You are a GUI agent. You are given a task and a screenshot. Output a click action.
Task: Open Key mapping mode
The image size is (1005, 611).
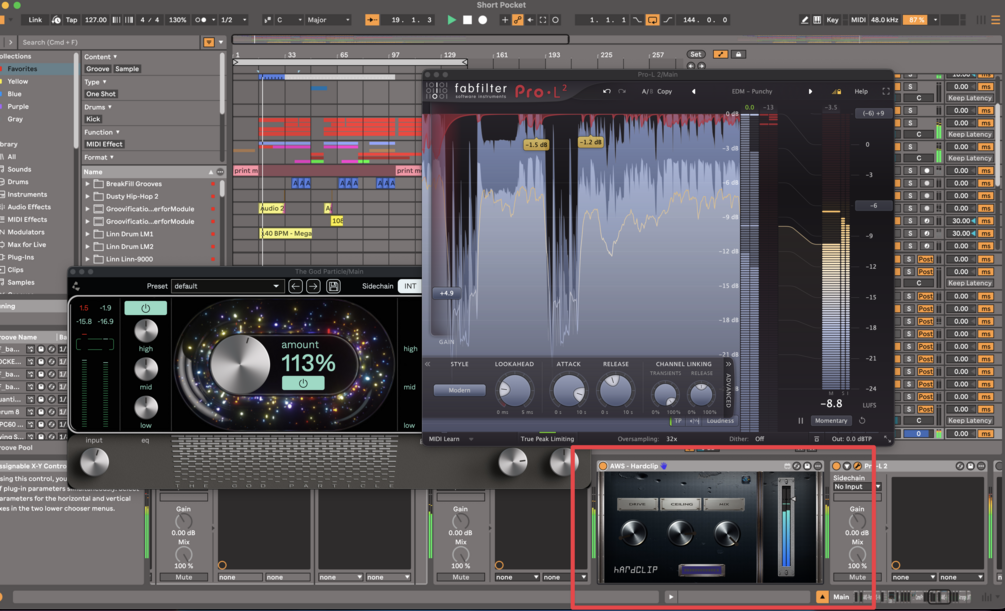832,20
